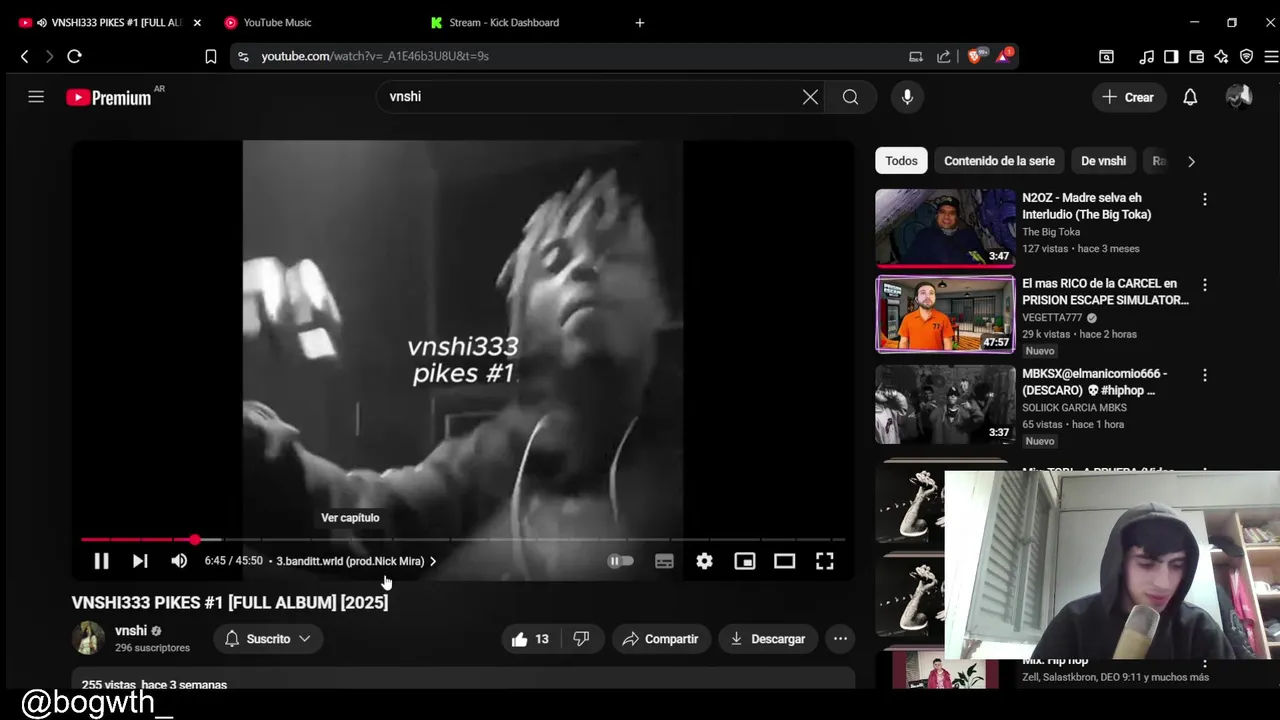
Task: Open options for MBKSX DESCARO video
Action: click(1205, 375)
